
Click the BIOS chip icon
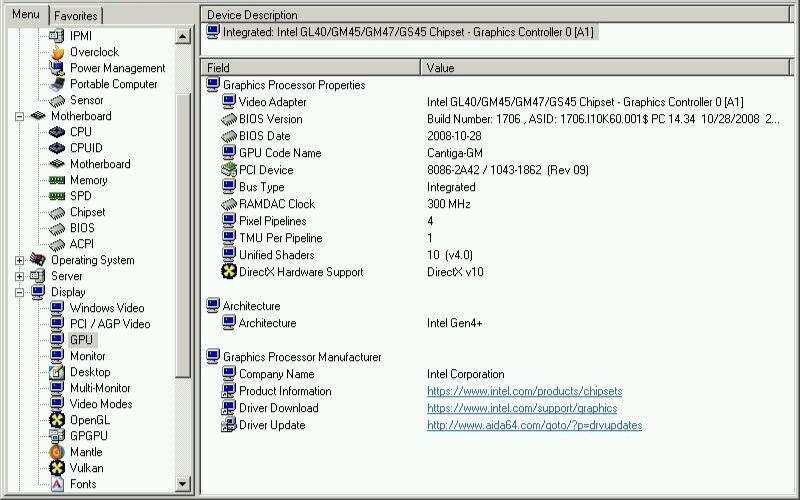57,229
